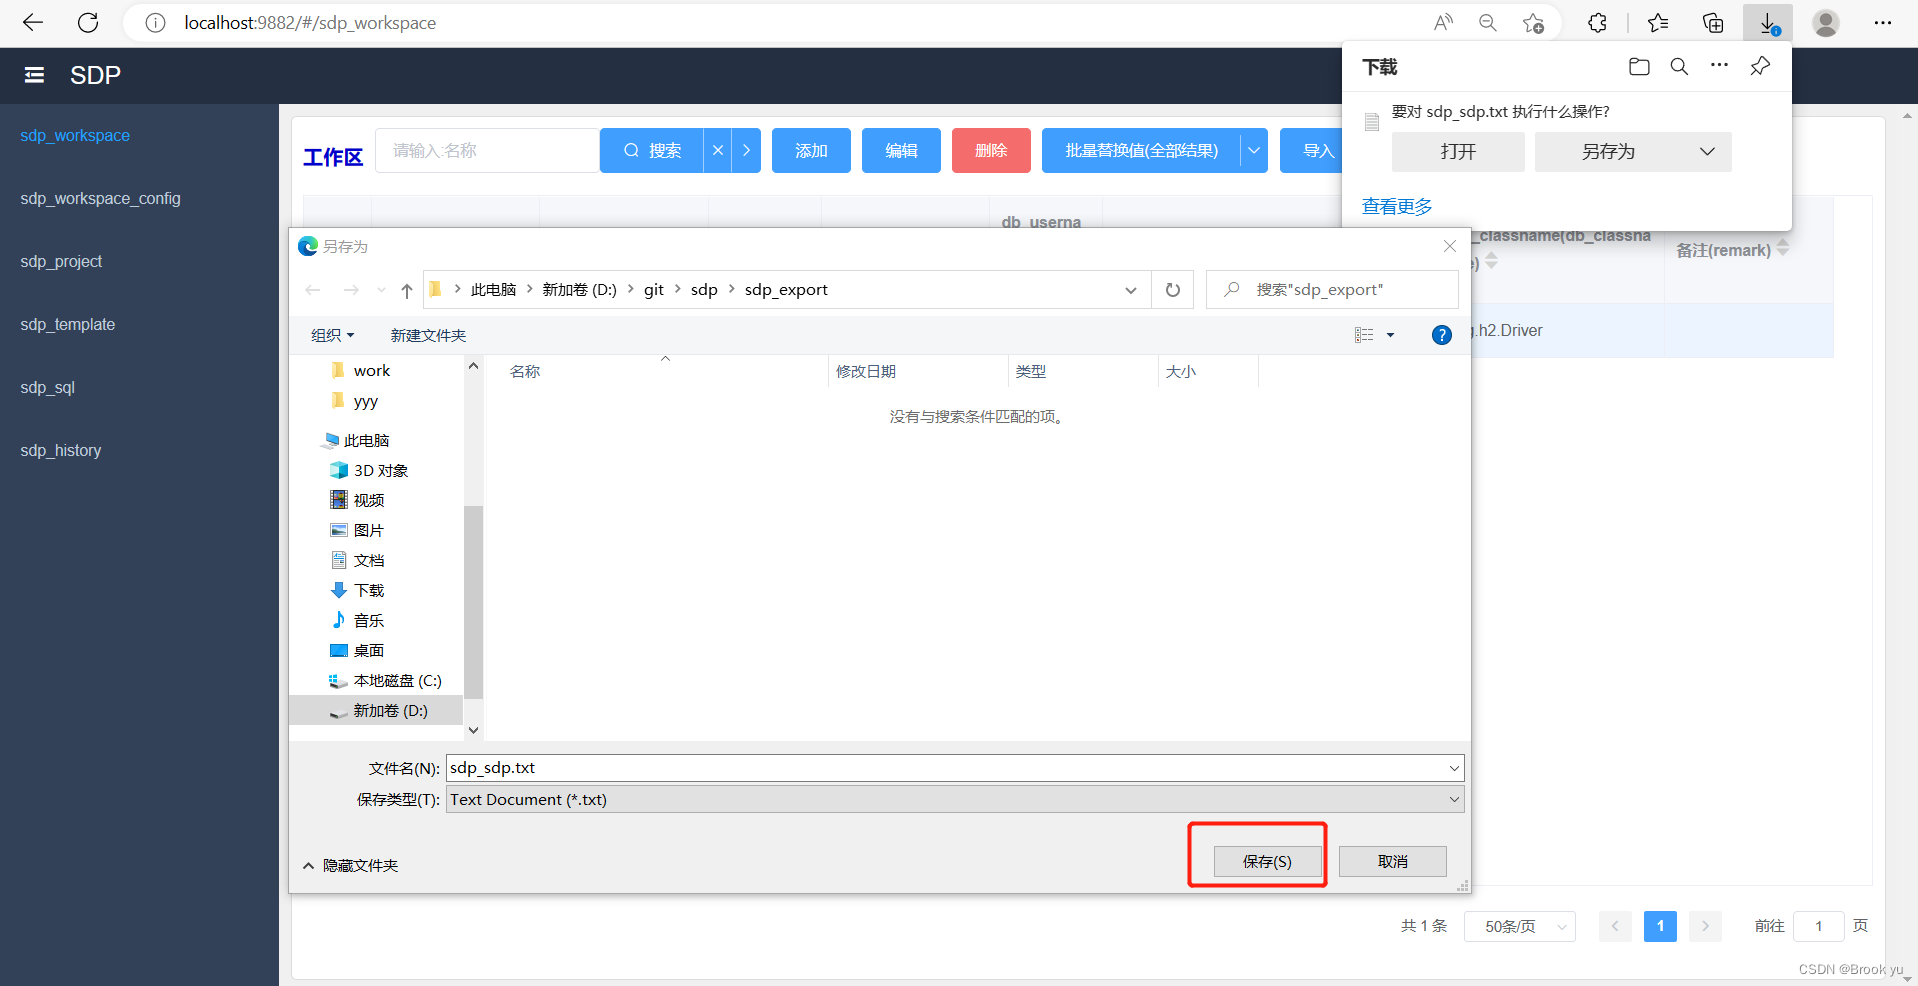1918x986 pixels.
Task: Pin the downloads panel
Action: pyautogui.click(x=1760, y=67)
